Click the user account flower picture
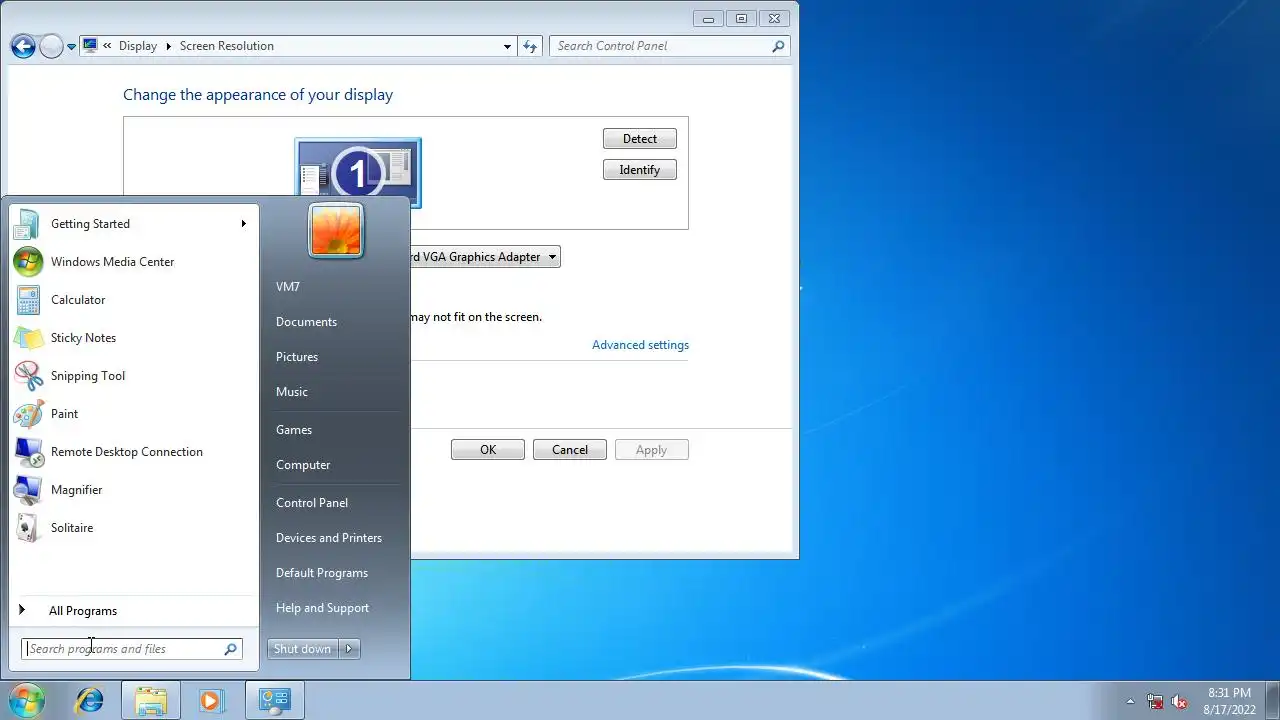The image size is (1280, 720). coord(336,231)
